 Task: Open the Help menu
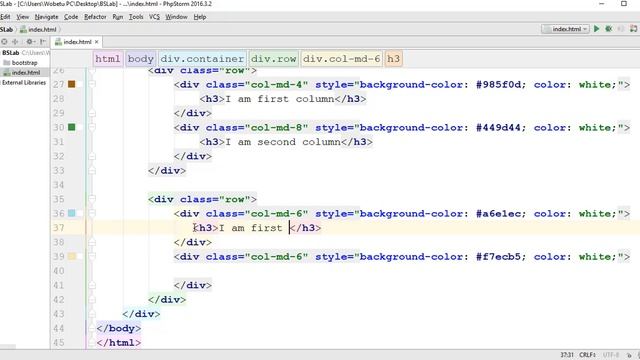[x=200, y=17]
